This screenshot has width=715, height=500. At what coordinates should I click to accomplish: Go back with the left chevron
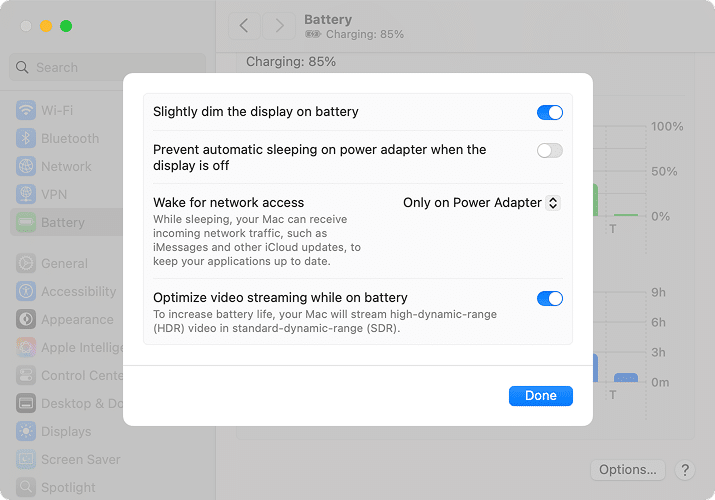click(x=244, y=26)
